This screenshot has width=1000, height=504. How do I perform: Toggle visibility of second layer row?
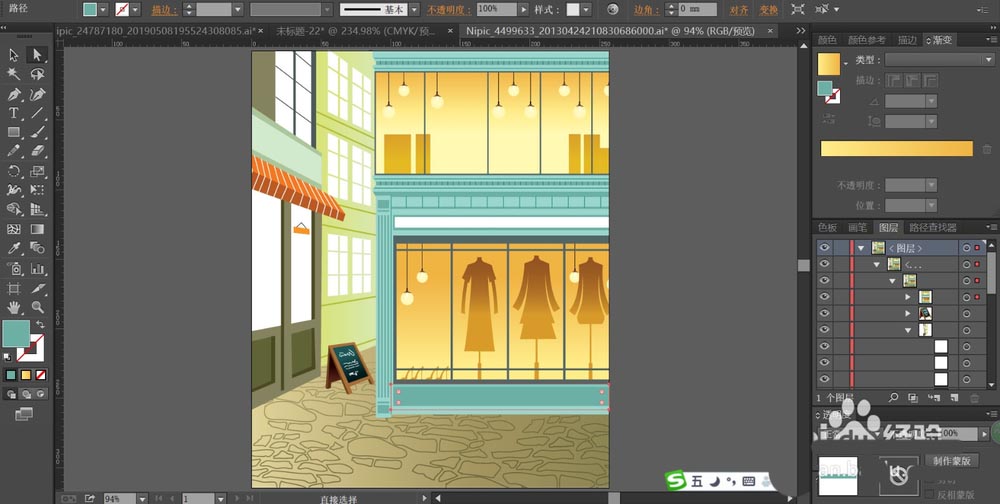(825, 264)
